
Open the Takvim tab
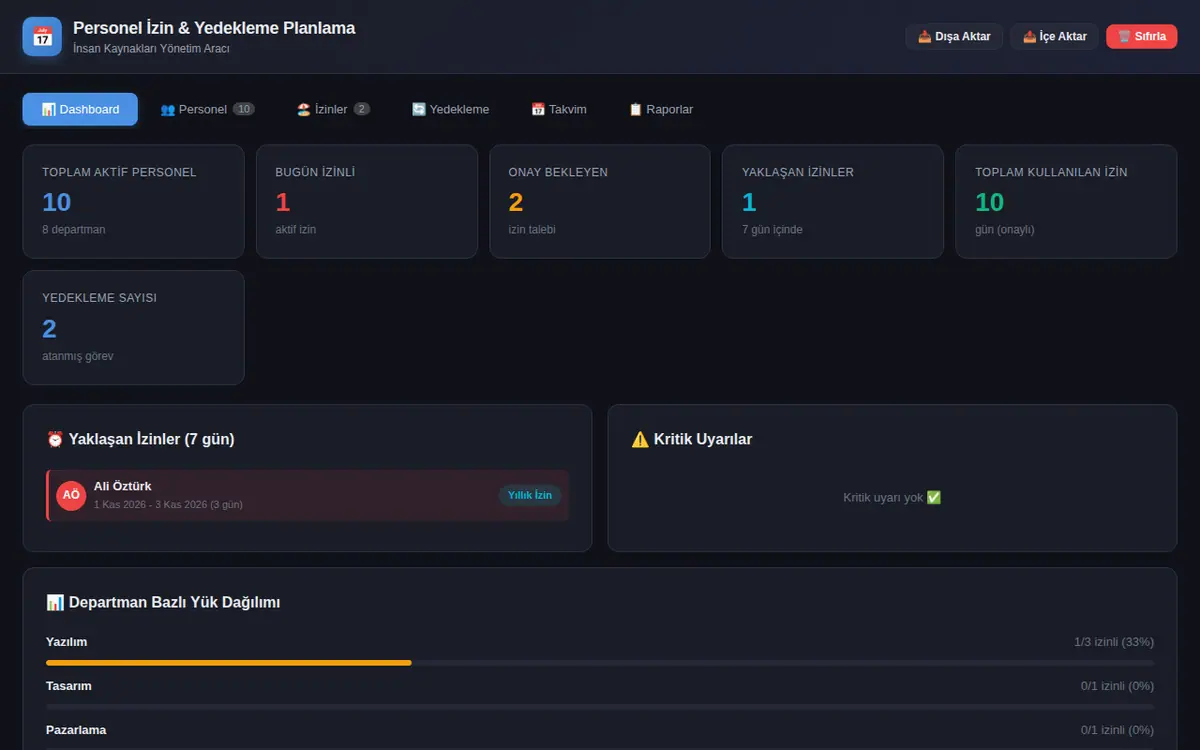[558, 109]
